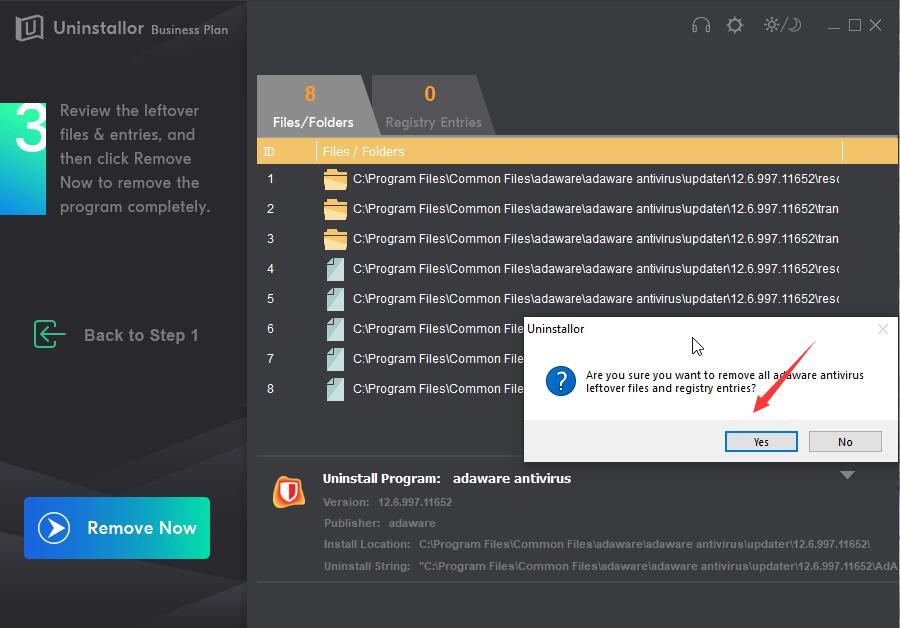Screen dimensions: 900x628
Task: Click Yes in the Uninstallor dialog
Action: coord(761,442)
